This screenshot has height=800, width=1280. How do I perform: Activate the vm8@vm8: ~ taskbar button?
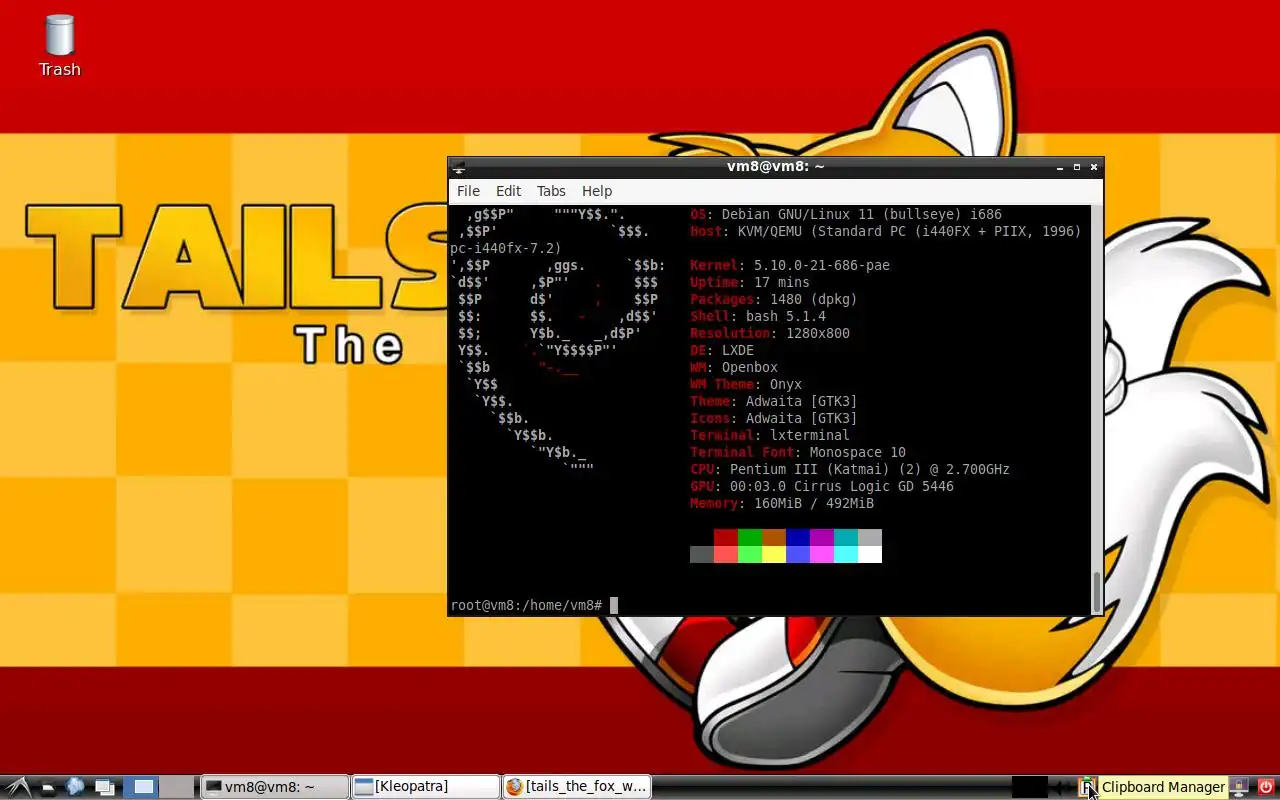pyautogui.click(x=274, y=787)
